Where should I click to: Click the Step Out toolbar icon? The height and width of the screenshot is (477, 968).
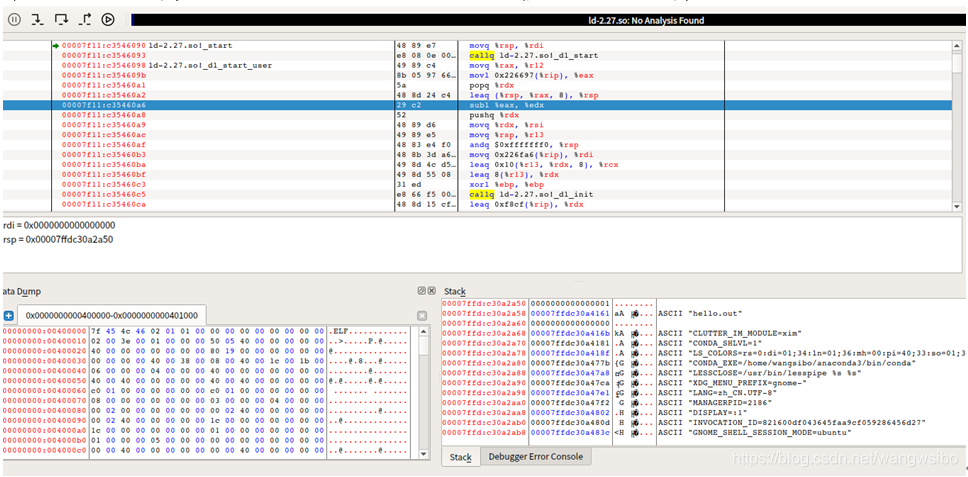85,20
